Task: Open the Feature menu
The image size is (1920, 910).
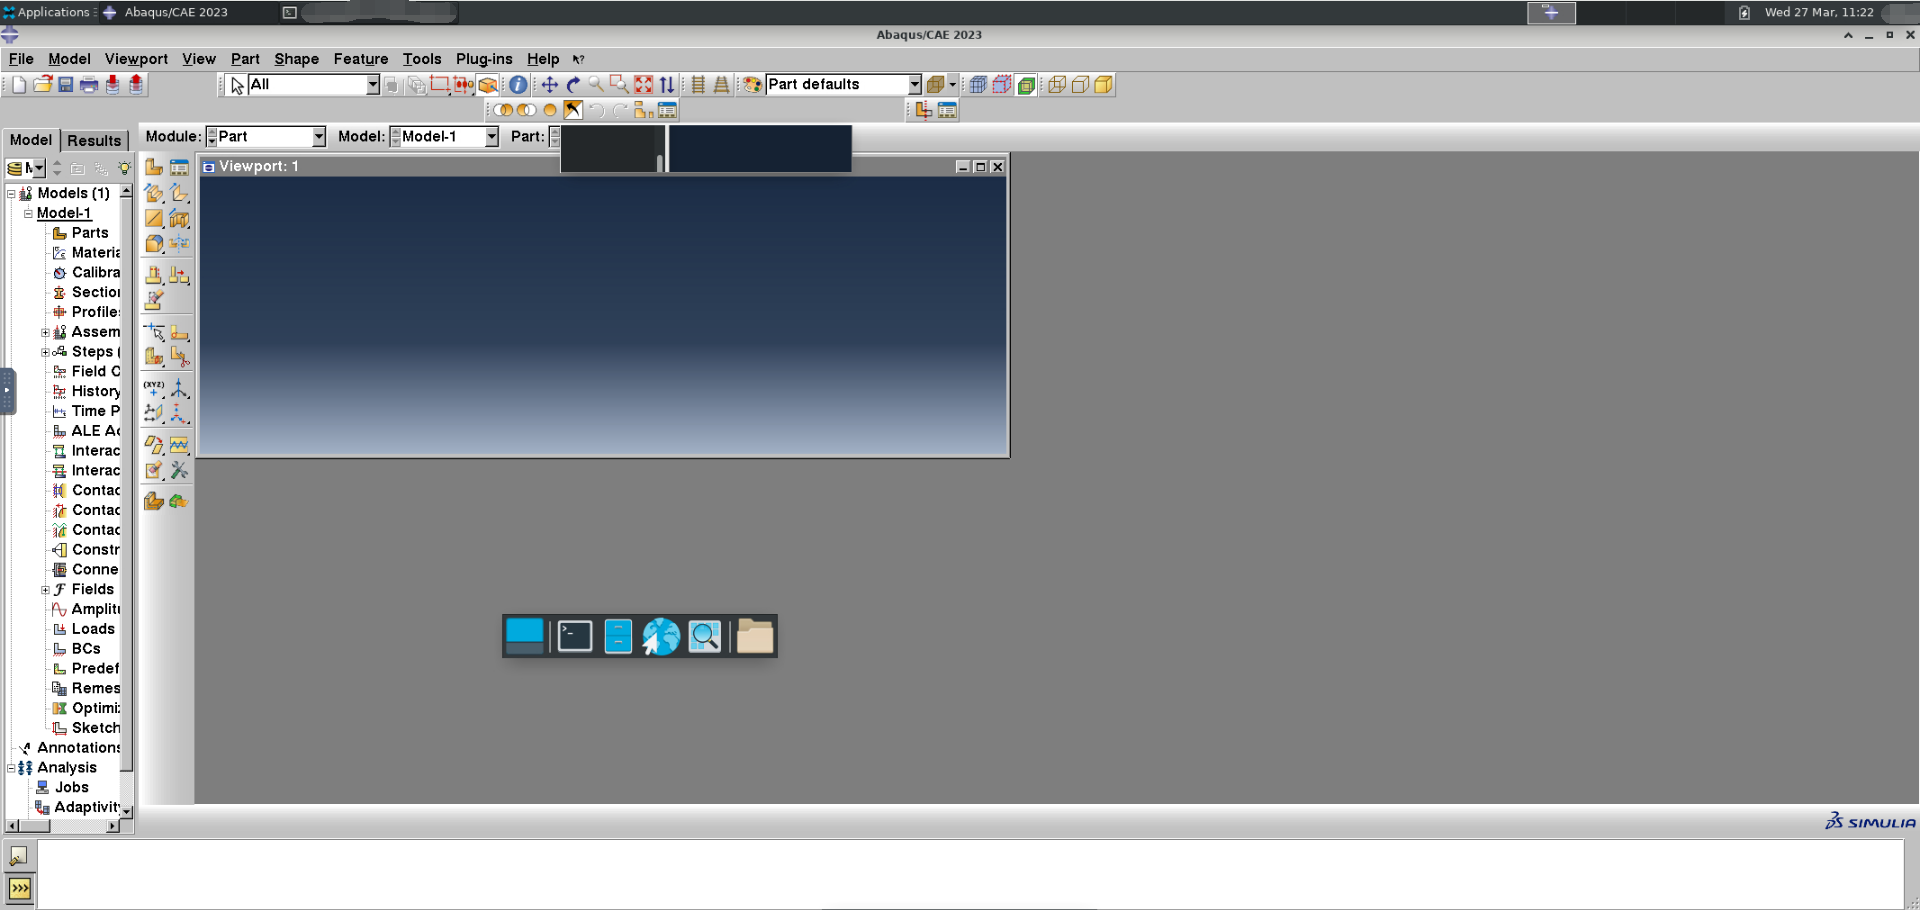Action: [360, 59]
